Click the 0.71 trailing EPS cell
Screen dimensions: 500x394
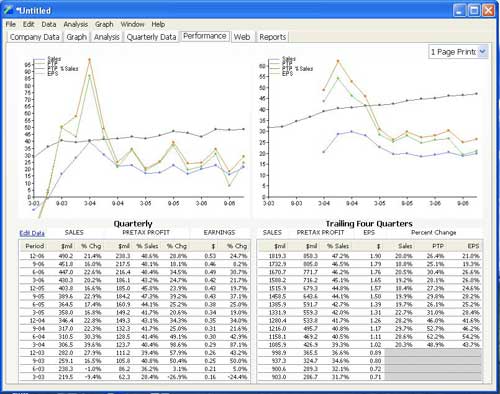point(375,377)
